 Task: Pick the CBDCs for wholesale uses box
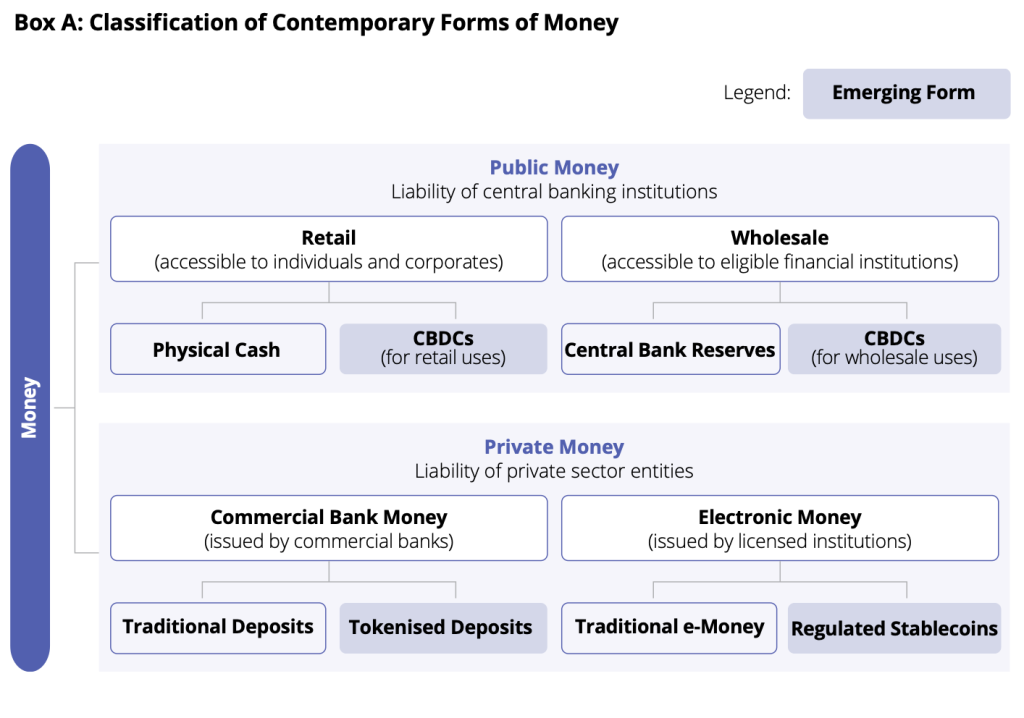894,349
